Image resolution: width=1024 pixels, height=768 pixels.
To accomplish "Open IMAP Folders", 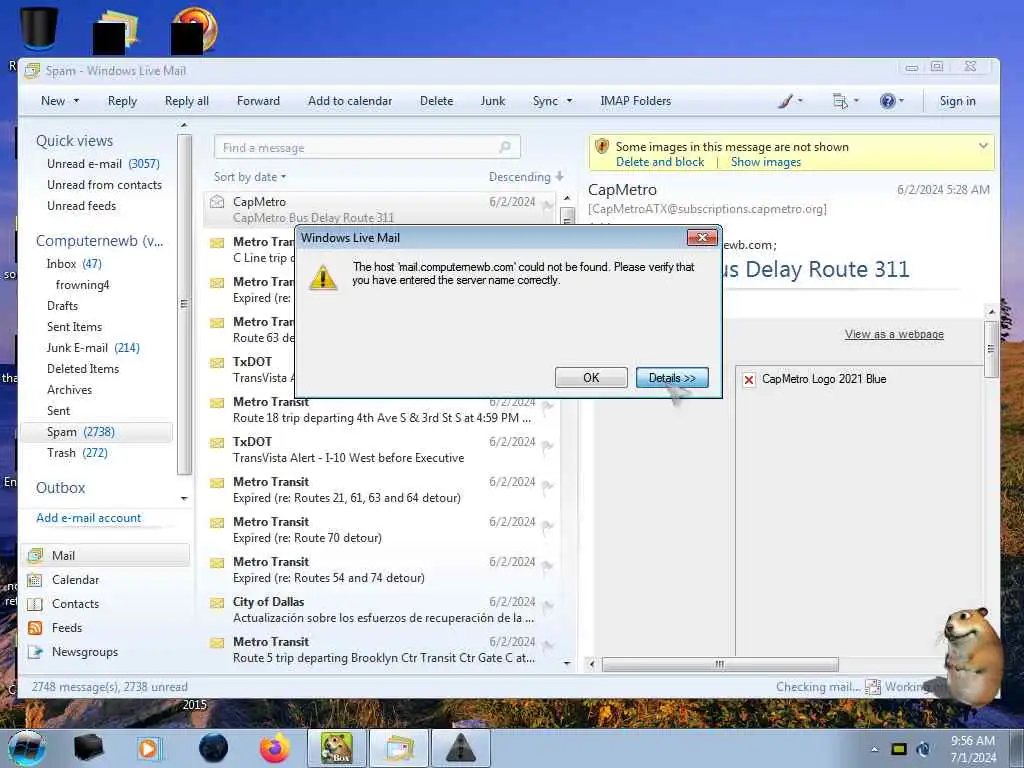I will (x=635, y=101).
